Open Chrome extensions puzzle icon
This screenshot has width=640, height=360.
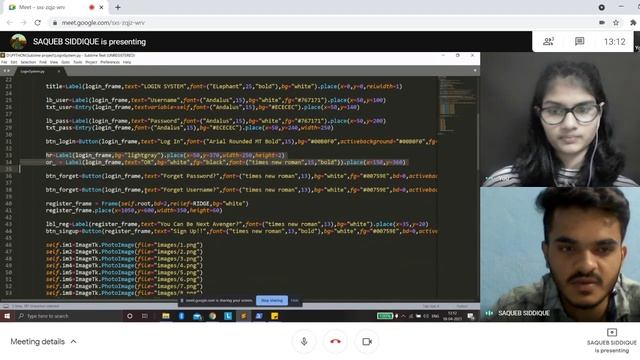633,23
